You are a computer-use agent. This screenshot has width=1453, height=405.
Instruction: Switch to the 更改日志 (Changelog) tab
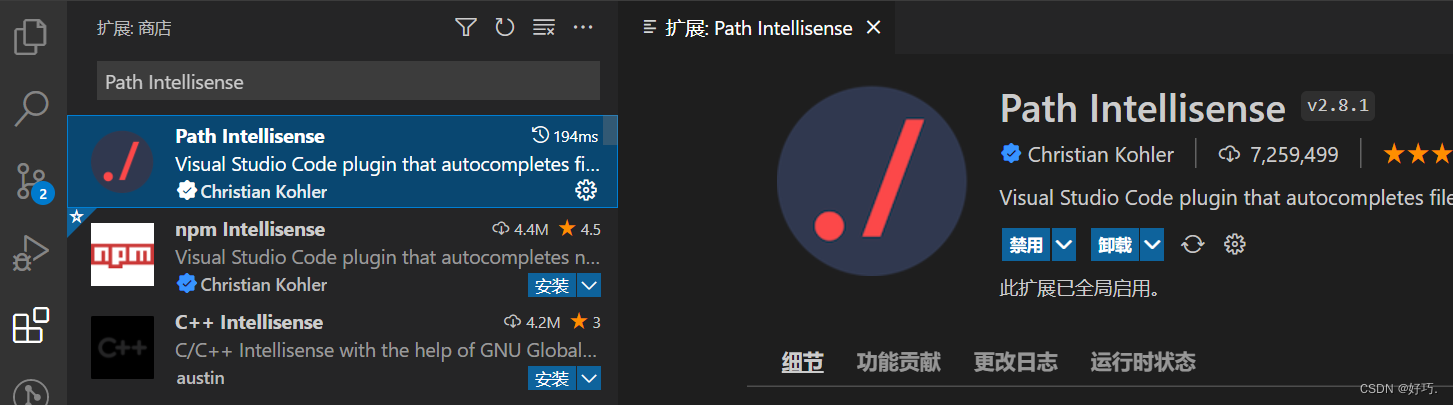[1015, 362]
